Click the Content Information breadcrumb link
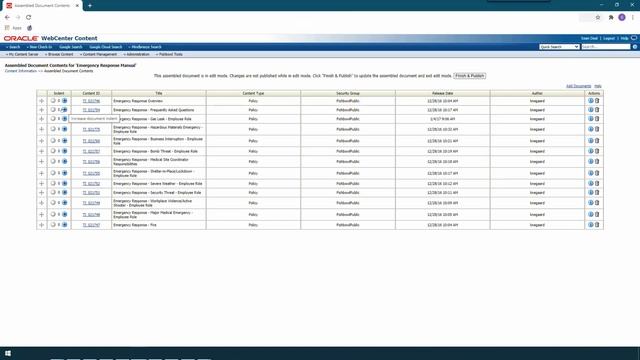The image size is (640, 360). [x=20, y=71]
